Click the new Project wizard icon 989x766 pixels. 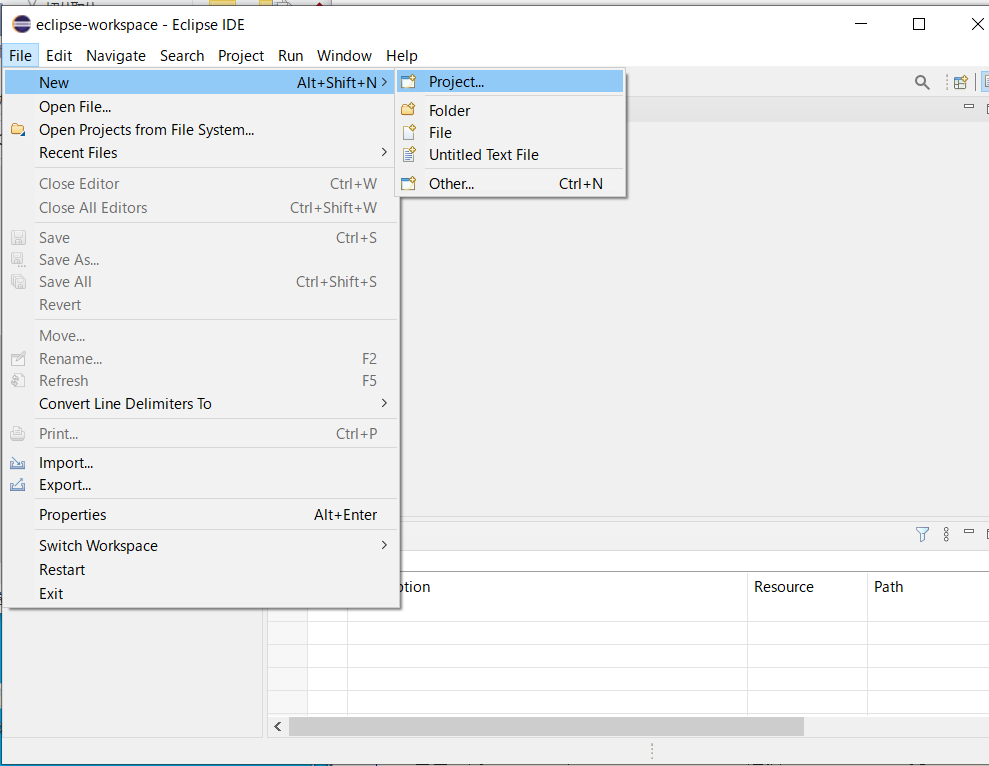[x=409, y=81]
